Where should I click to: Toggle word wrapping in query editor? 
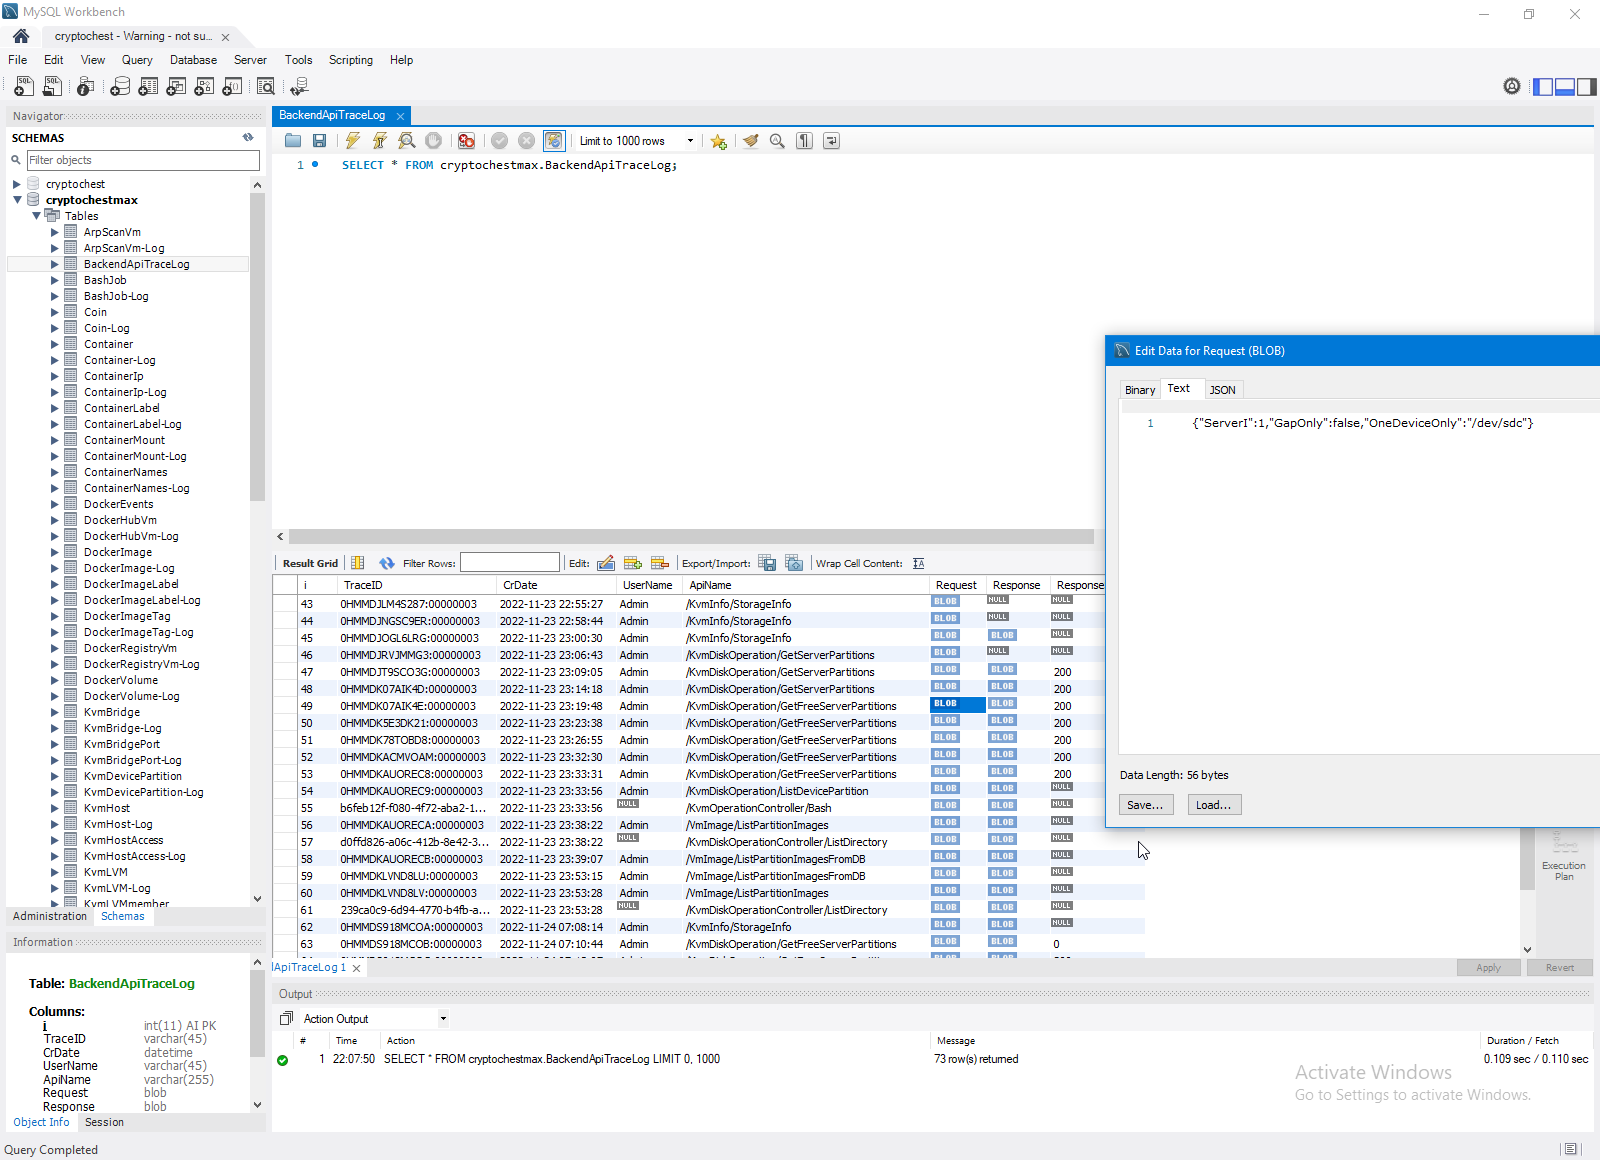coord(831,141)
